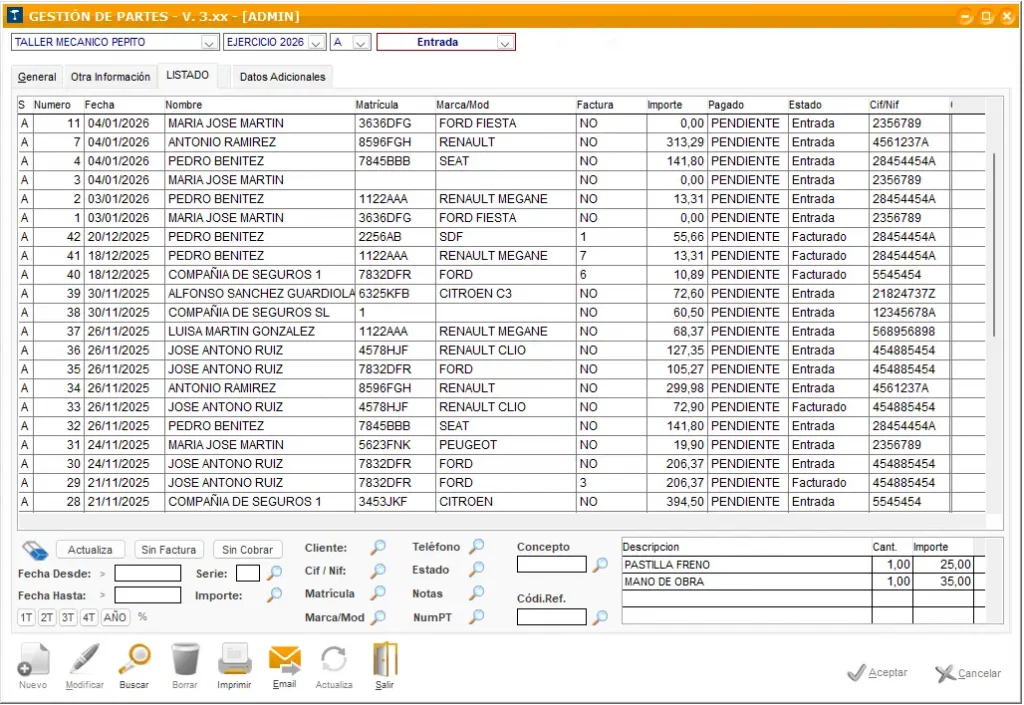1024x705 pixels.
Task: Search by Cliente magnifier icon
Action: 378,548
